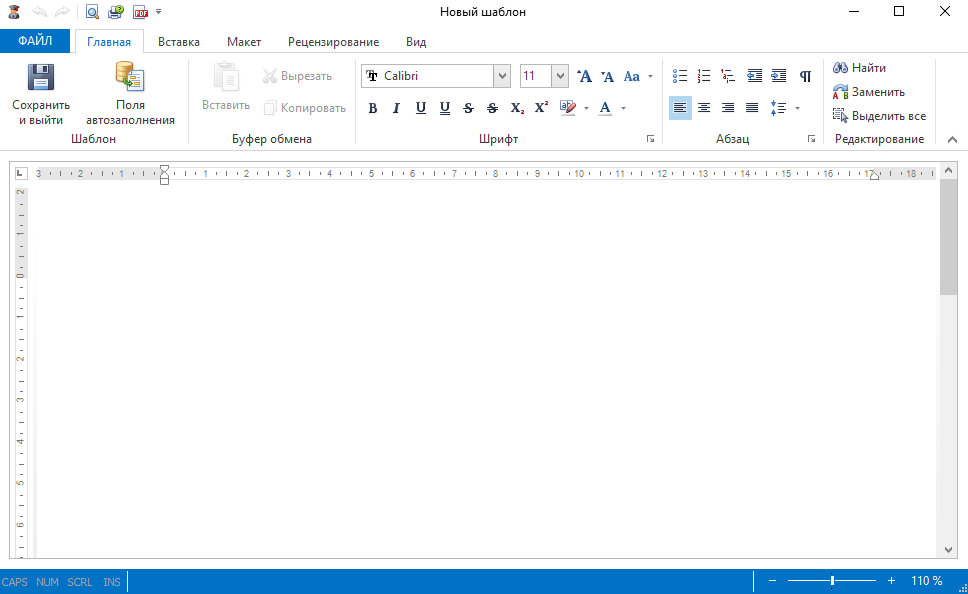Switch to the Макет tab

(244, 42)
